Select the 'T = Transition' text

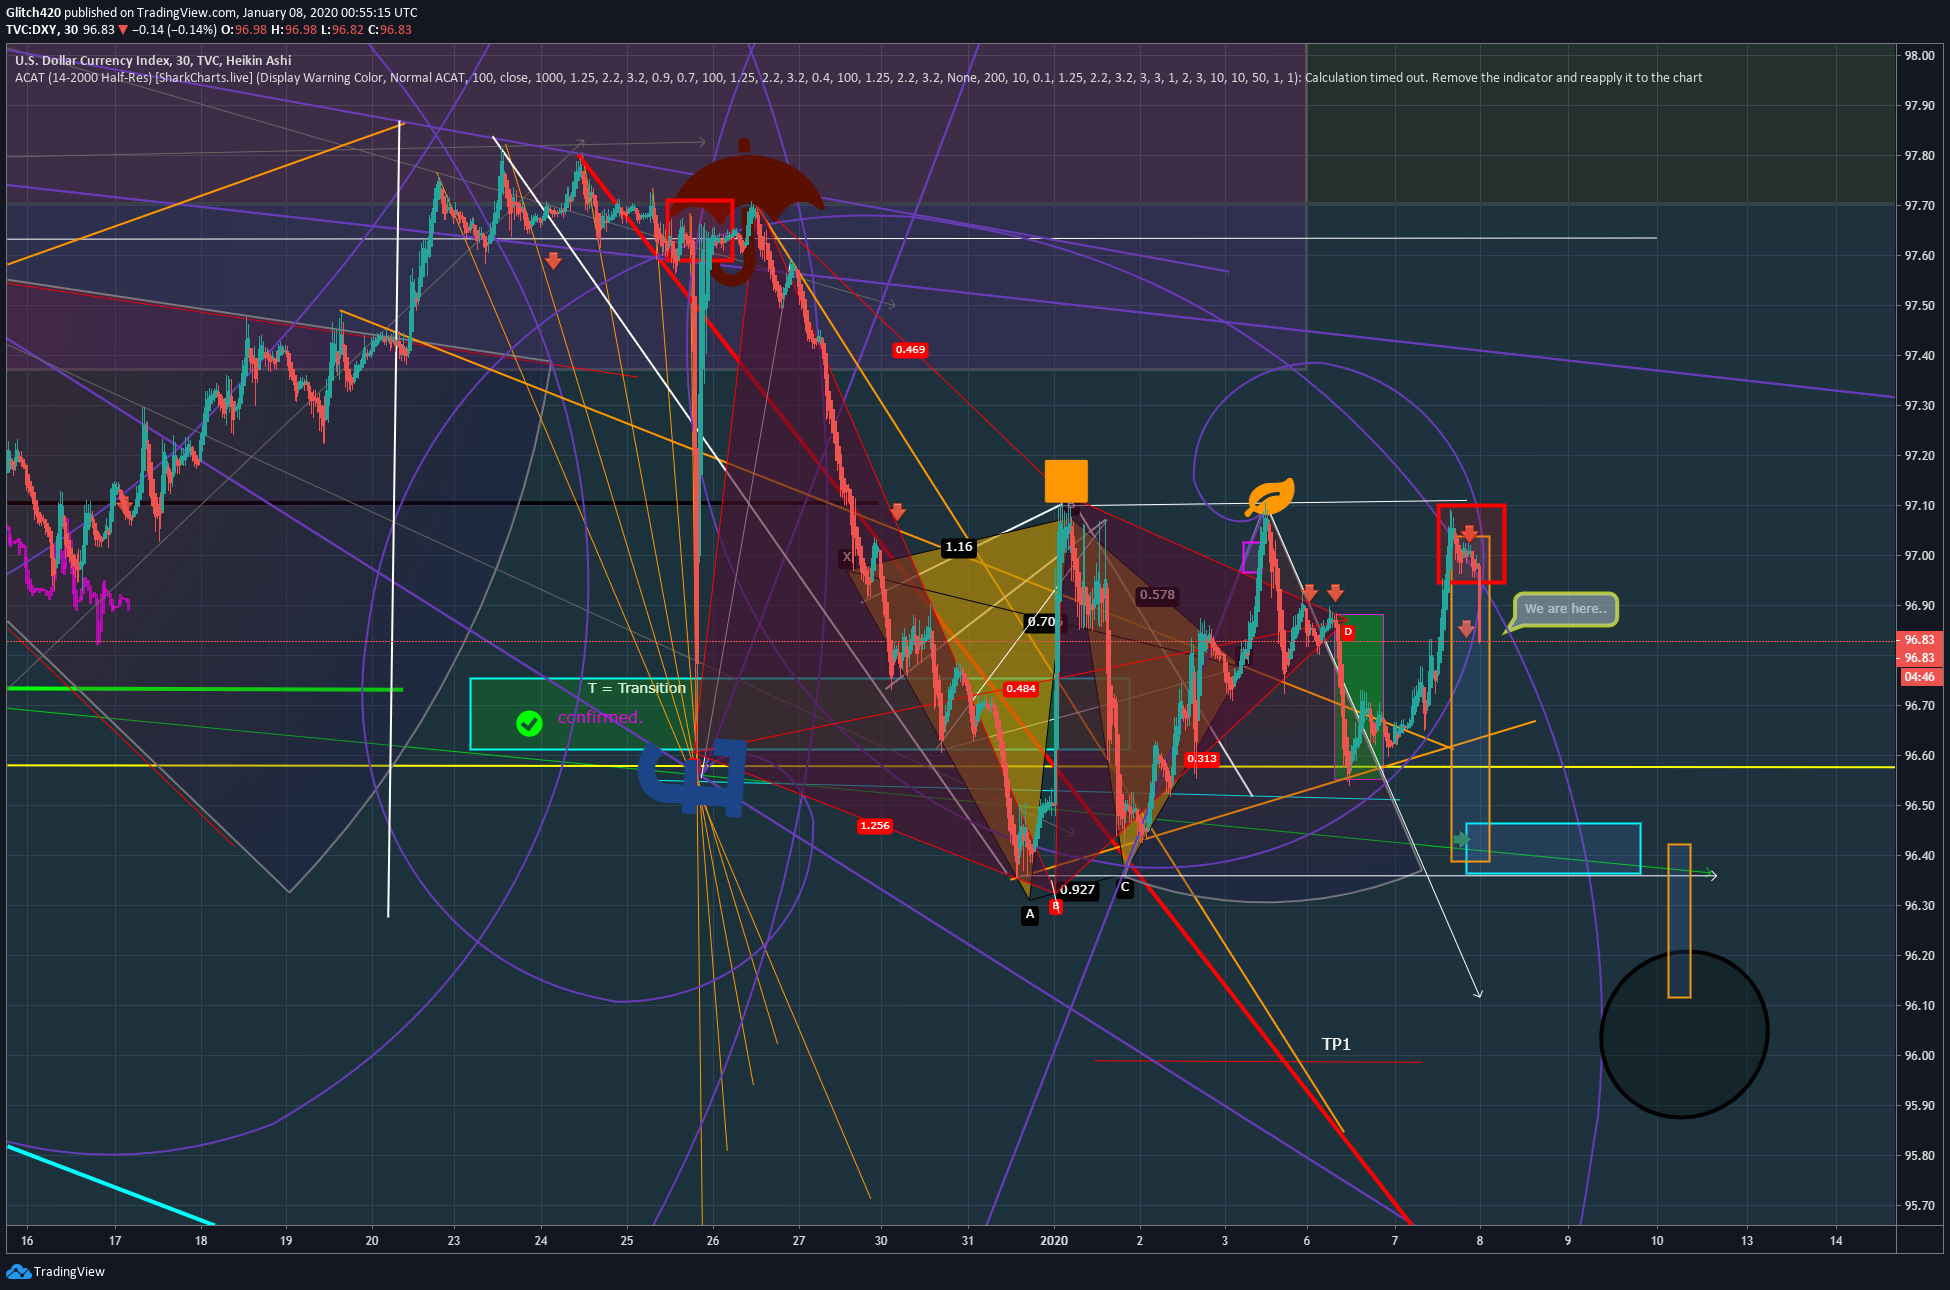(637, 688)
